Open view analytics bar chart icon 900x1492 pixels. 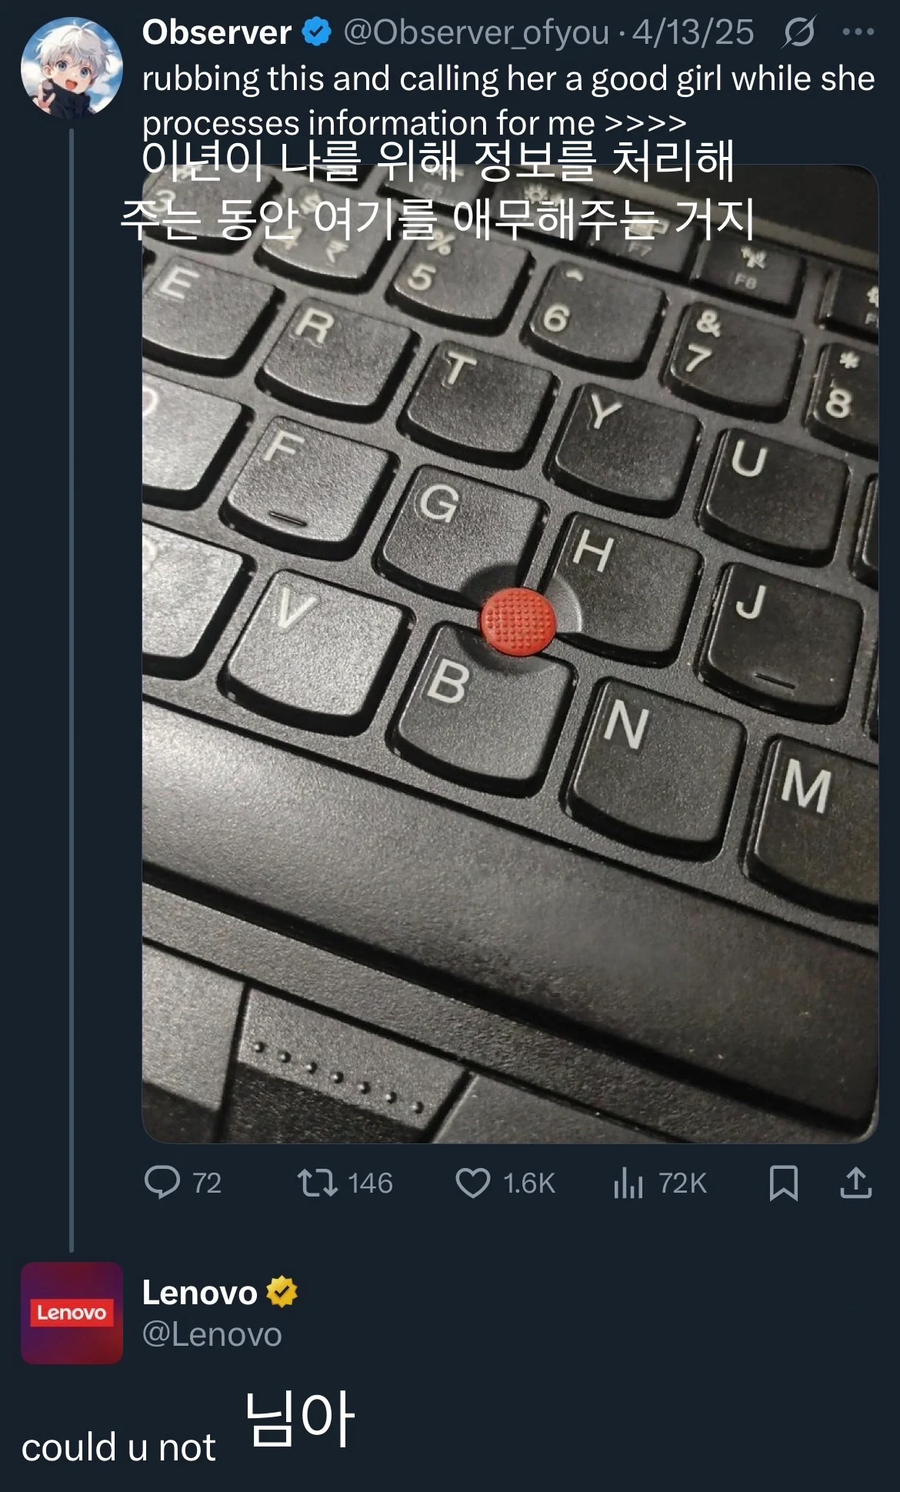pos(628,1183)
